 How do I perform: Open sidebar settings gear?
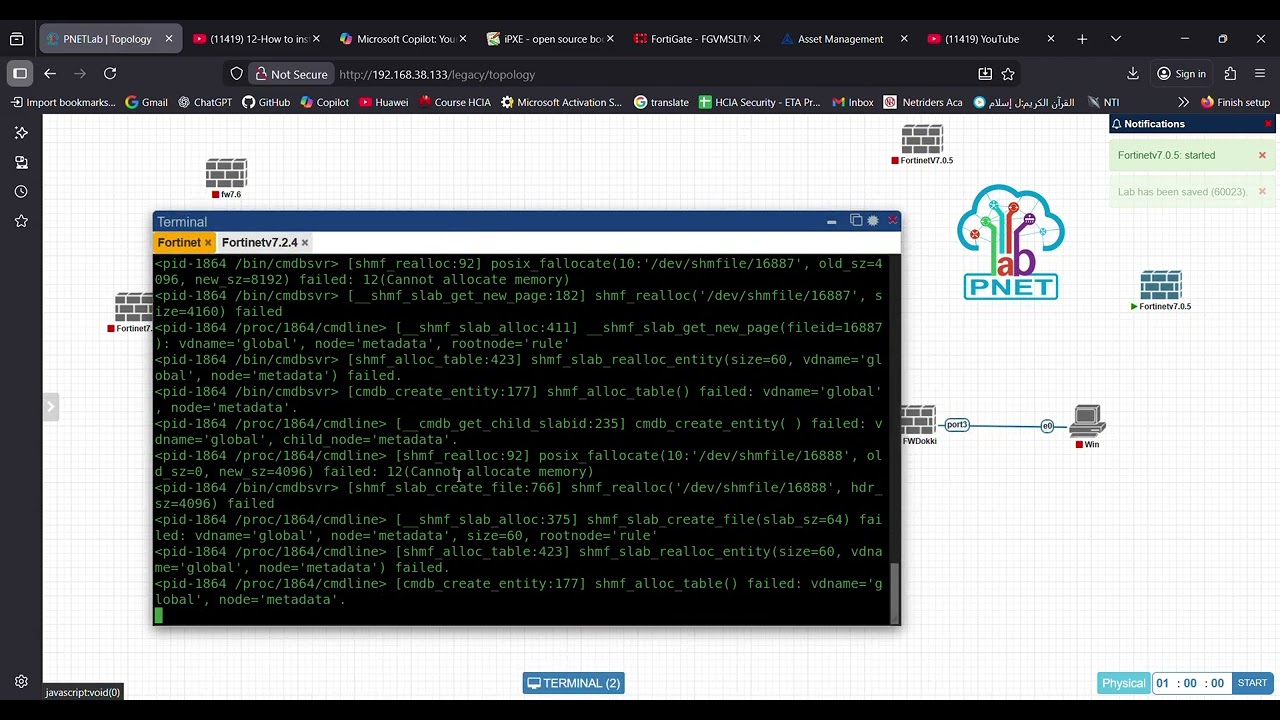[x=21, y=682]
